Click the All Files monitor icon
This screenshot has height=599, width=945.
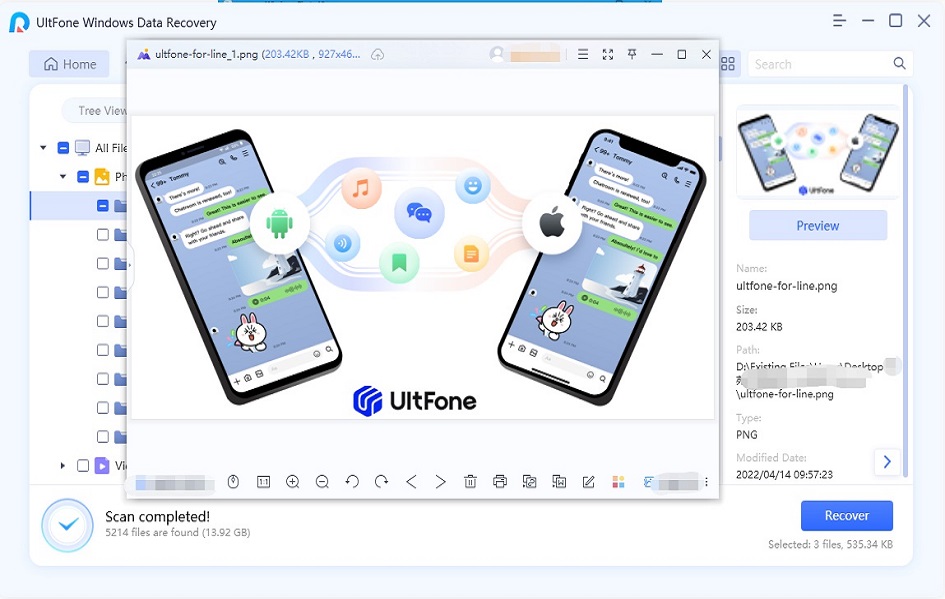coord(83,148)
